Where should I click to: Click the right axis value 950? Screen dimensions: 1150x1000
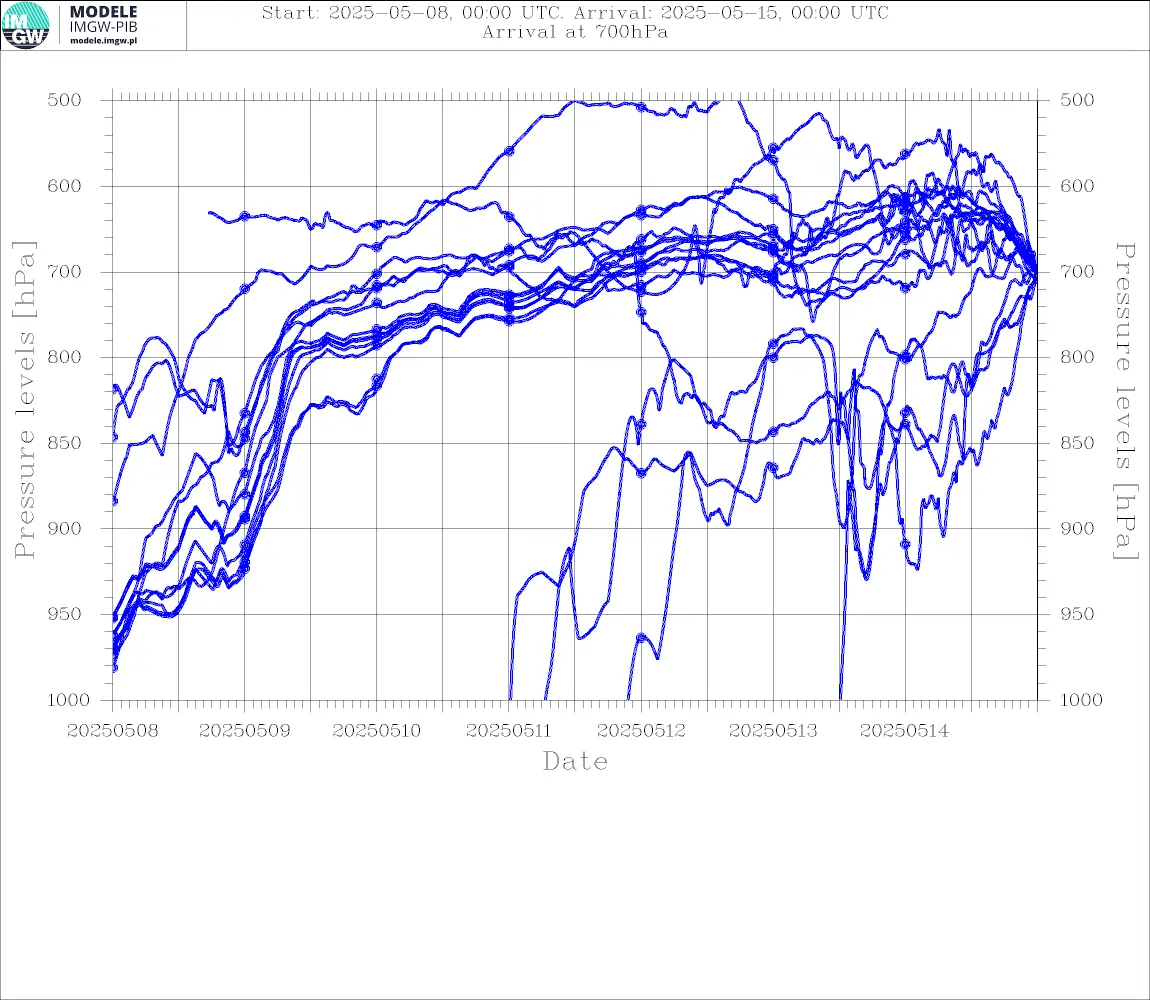[x=1077, y=614]
